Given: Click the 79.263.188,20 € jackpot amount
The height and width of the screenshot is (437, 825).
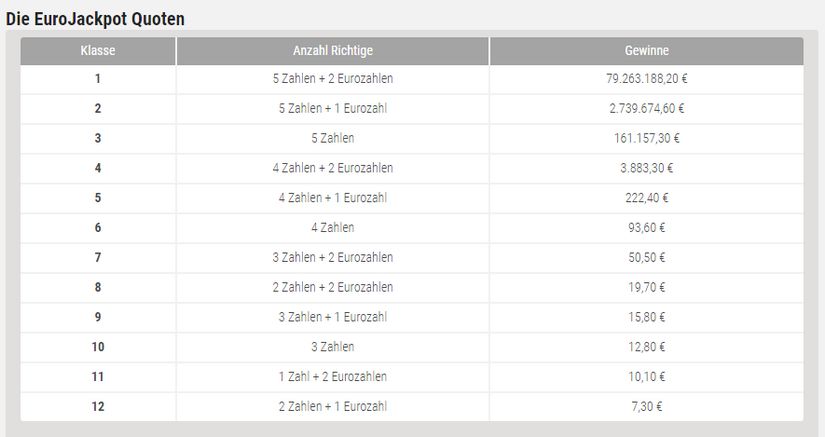Looking at the screenshot, I should tap(647, 79).
